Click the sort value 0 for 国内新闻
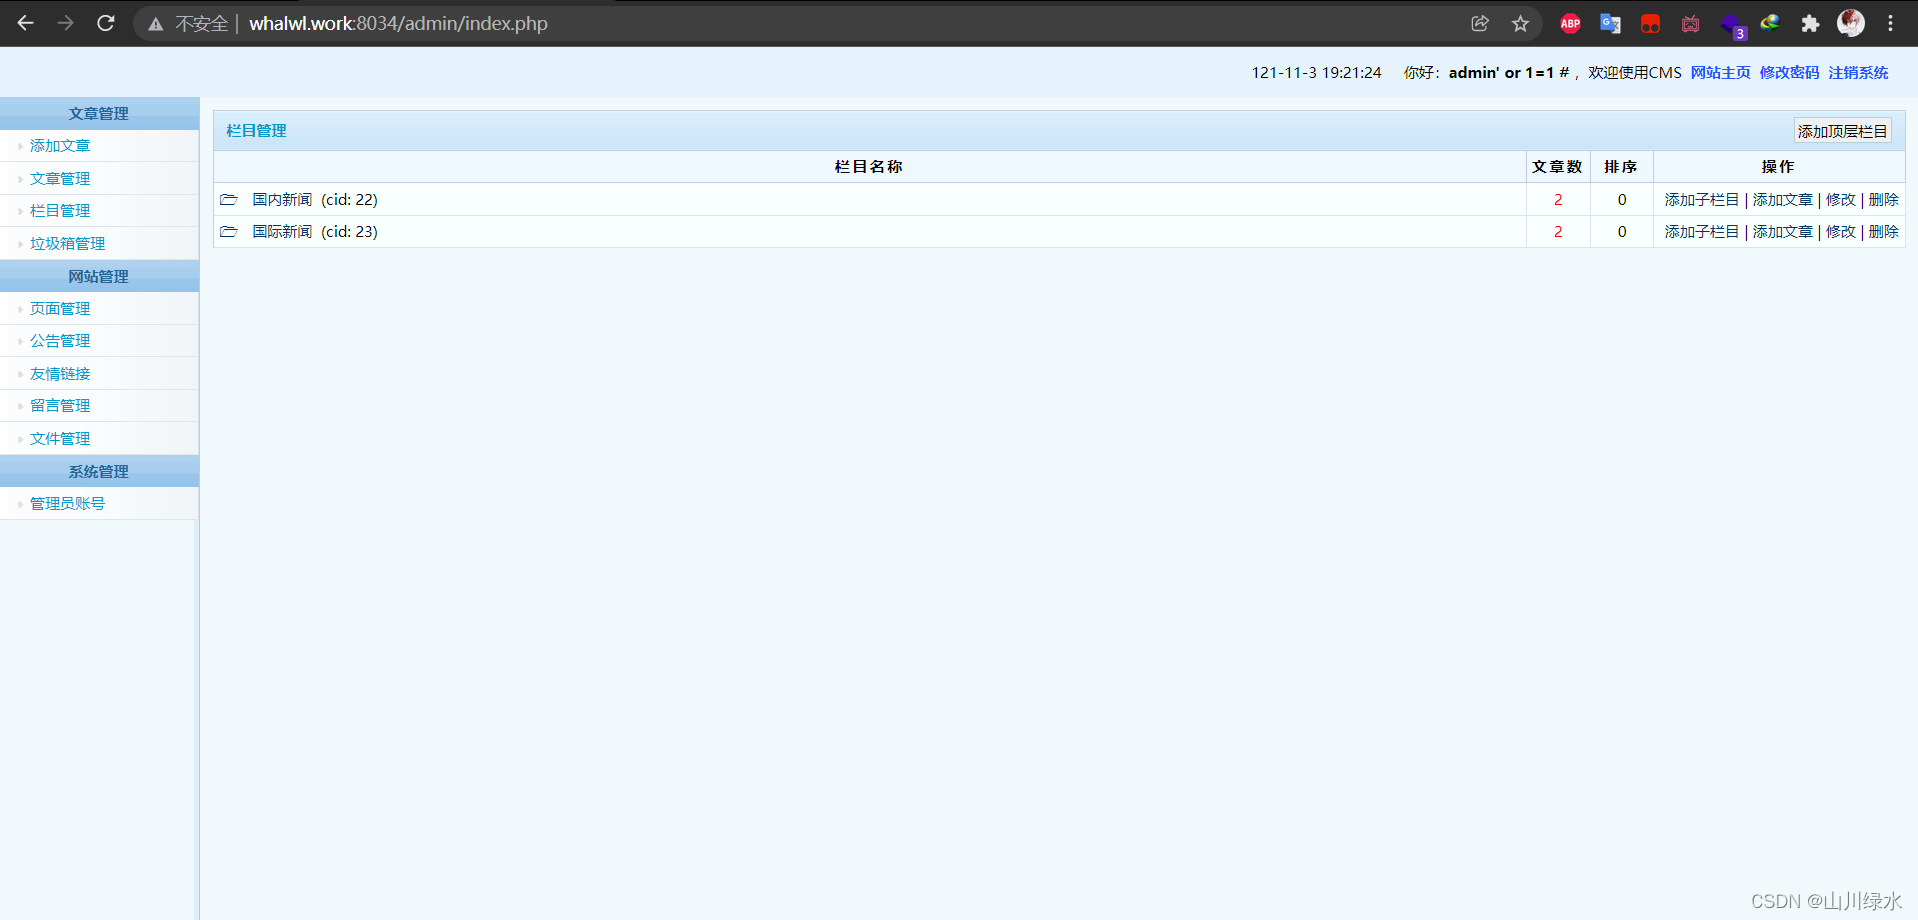 [x=1622, y=199]
